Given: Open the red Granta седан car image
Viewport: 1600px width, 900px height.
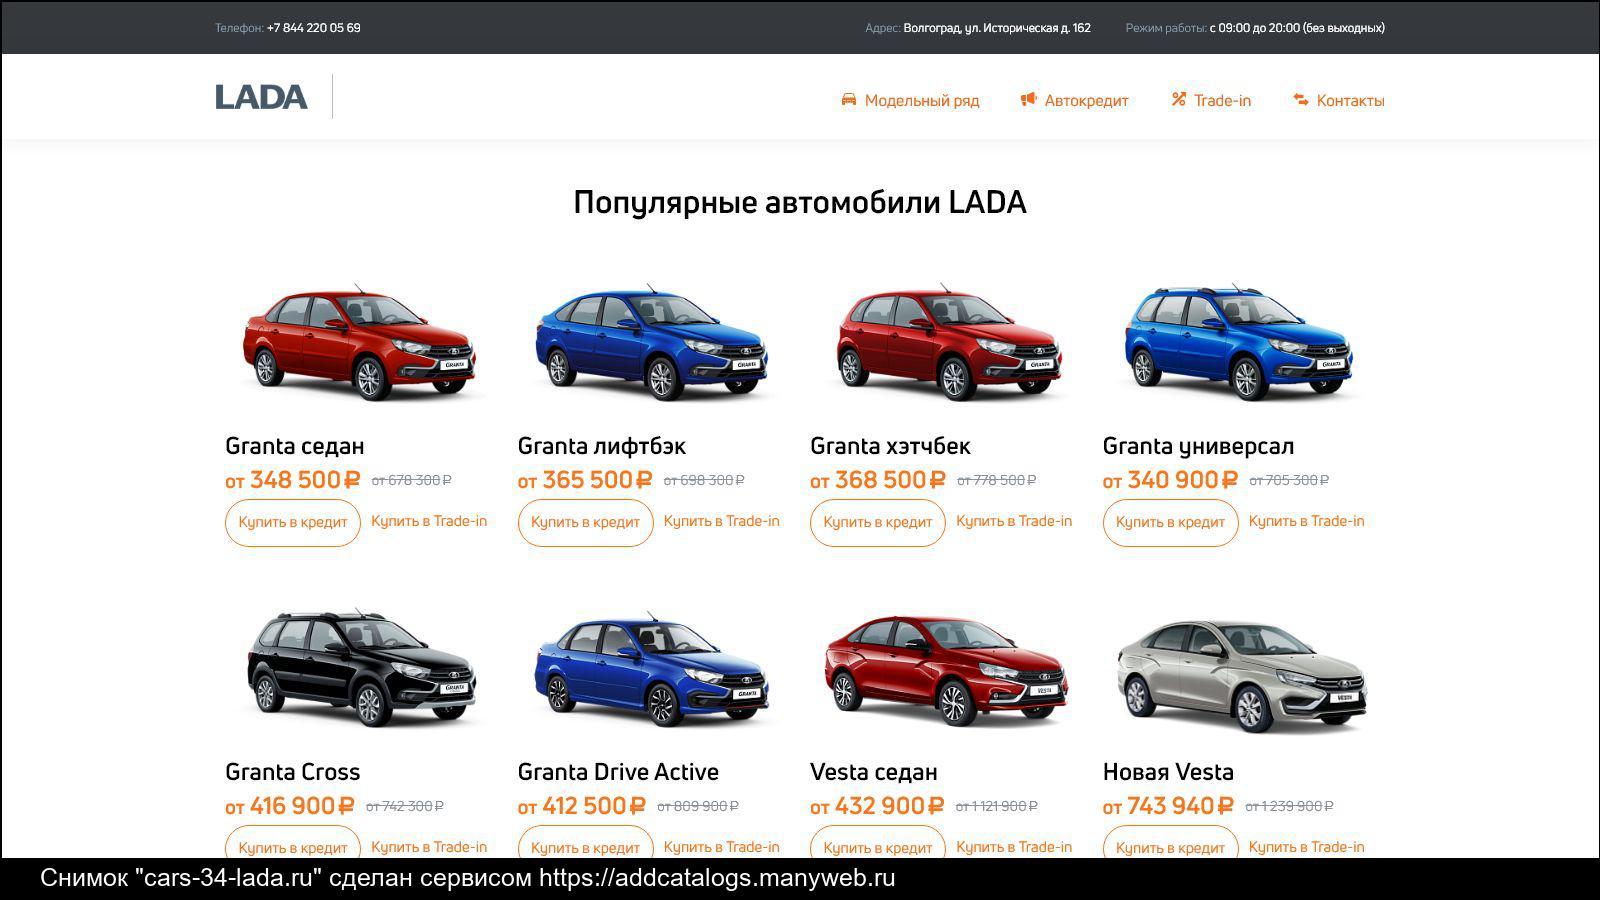Looking at the screenshot, I should [x=359, y=343].
